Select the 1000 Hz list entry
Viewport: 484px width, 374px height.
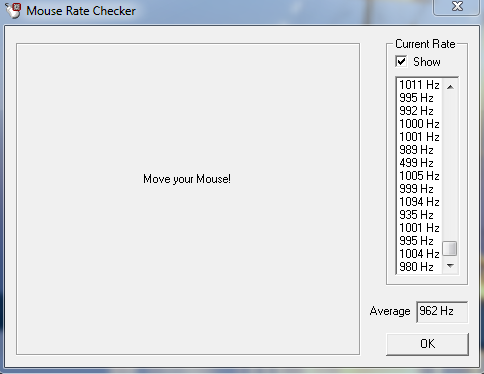click(x=419, y=124)
